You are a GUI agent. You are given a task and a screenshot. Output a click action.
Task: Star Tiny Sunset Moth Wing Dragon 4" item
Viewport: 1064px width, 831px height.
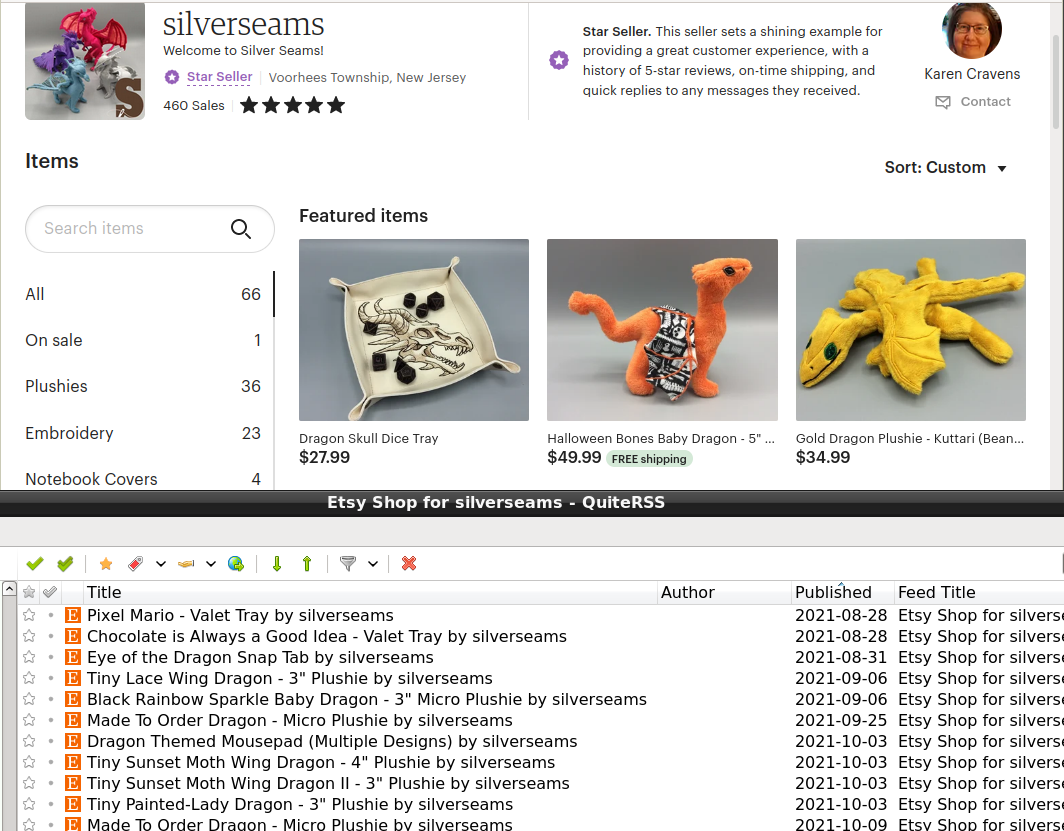28,762
